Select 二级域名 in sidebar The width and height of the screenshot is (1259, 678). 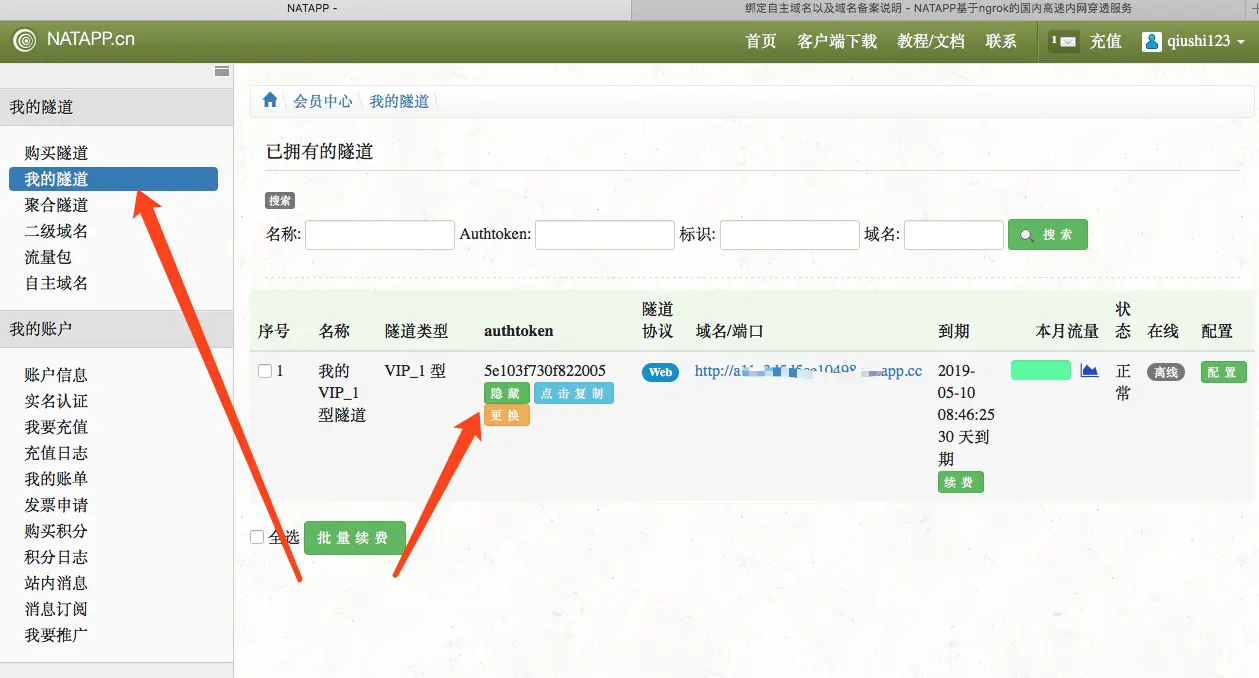[57, 231]
